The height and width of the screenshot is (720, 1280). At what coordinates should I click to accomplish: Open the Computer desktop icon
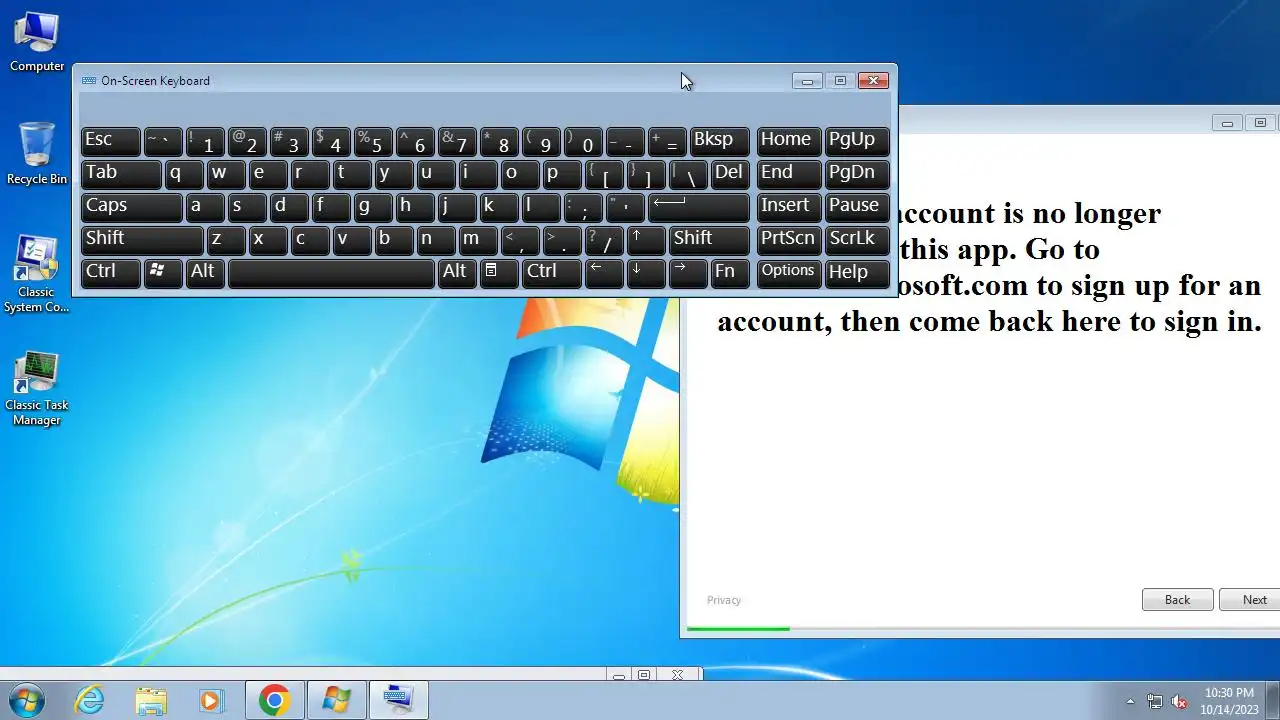pyautogui.click(x=37, y=42)
